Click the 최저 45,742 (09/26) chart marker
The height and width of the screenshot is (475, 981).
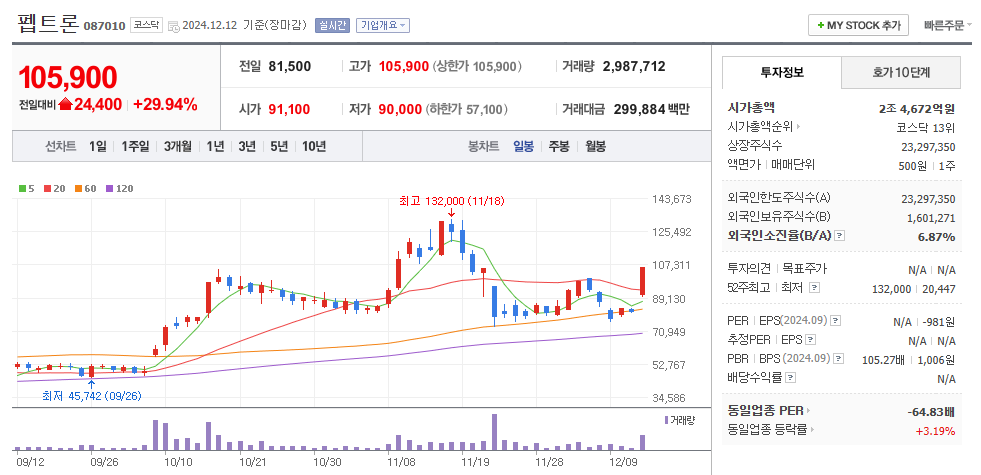pos(91,396)
